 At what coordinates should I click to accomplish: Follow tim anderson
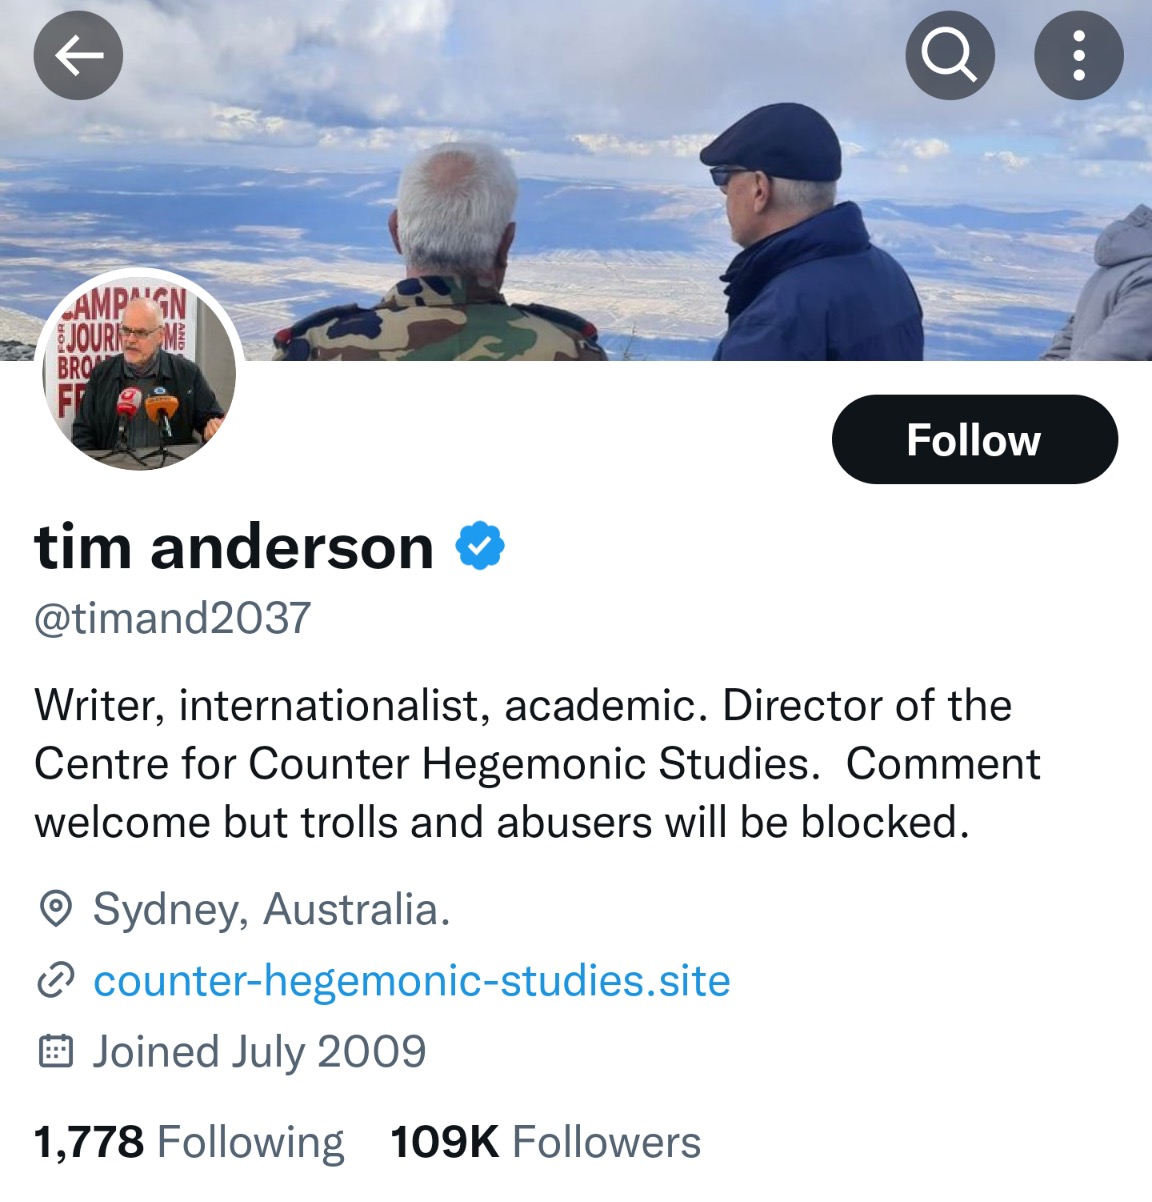974,439
